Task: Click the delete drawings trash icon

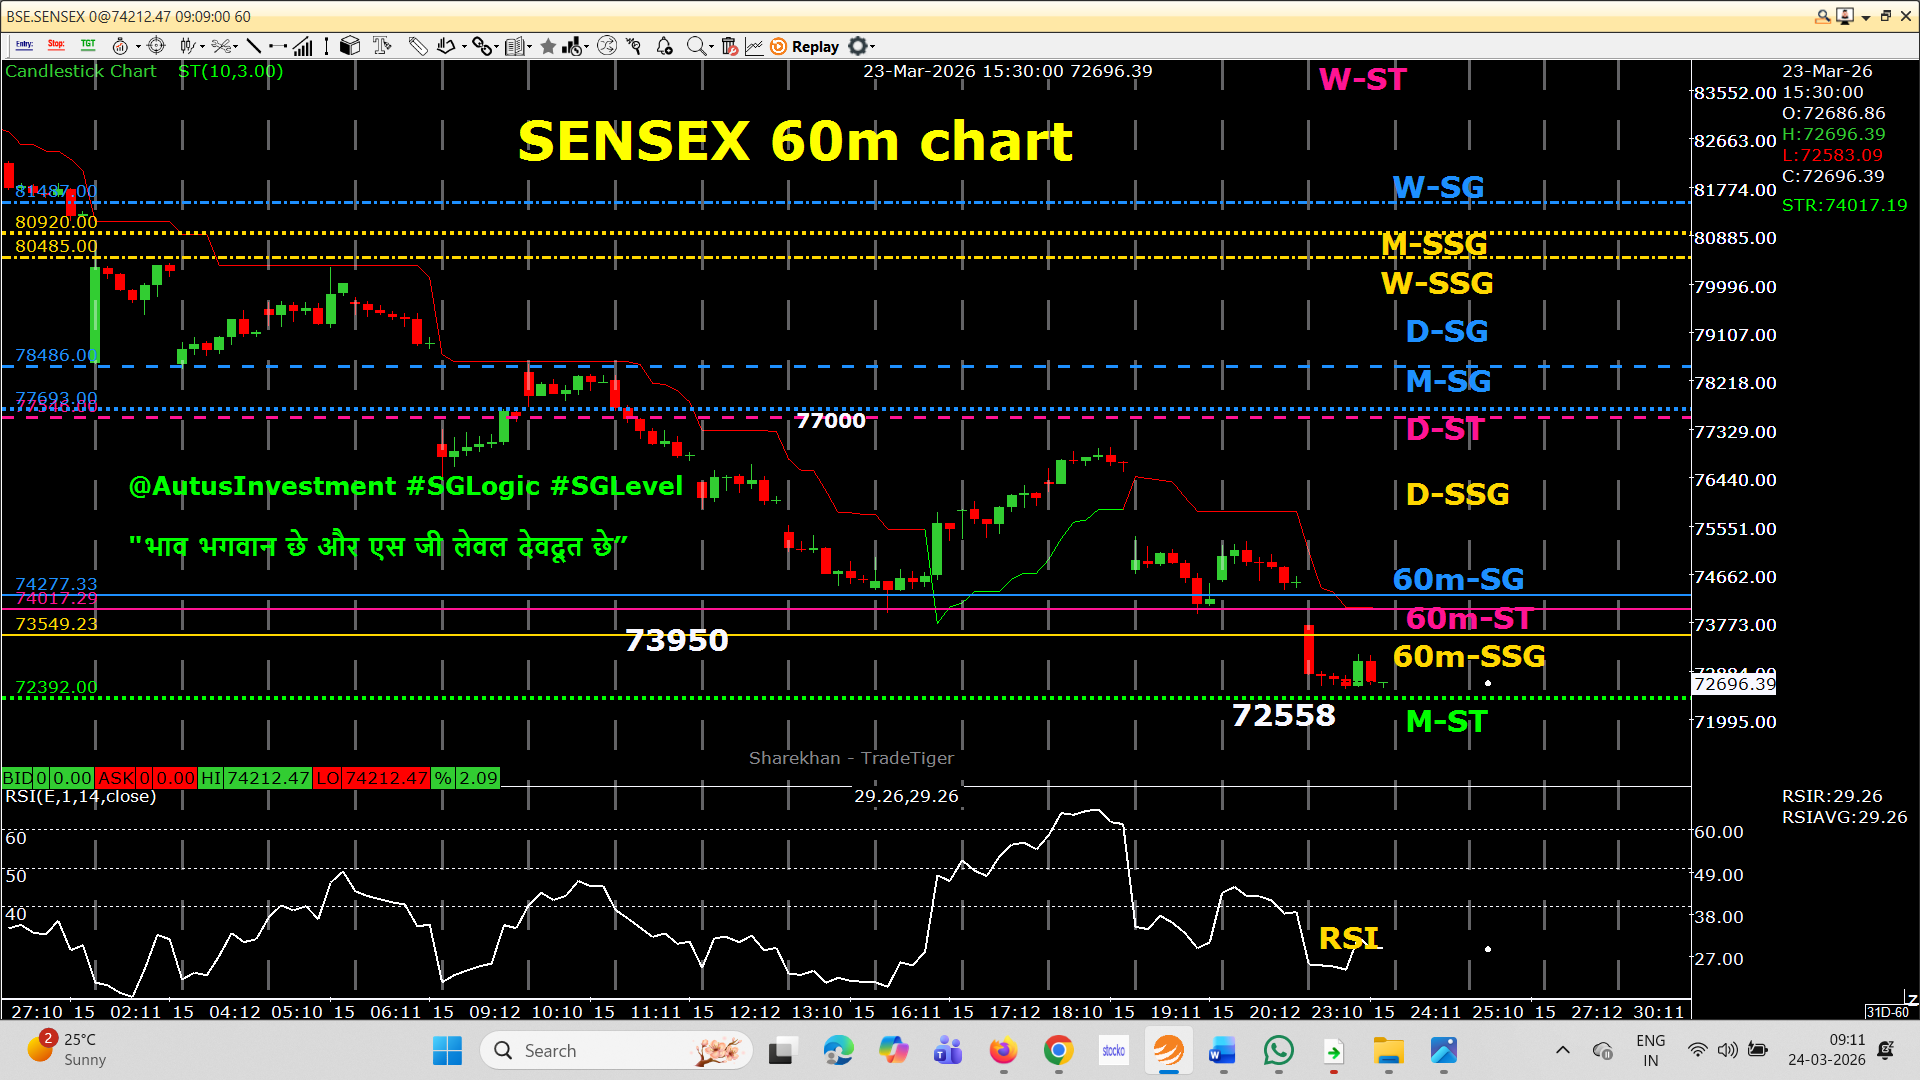Action: click(730, 46)
